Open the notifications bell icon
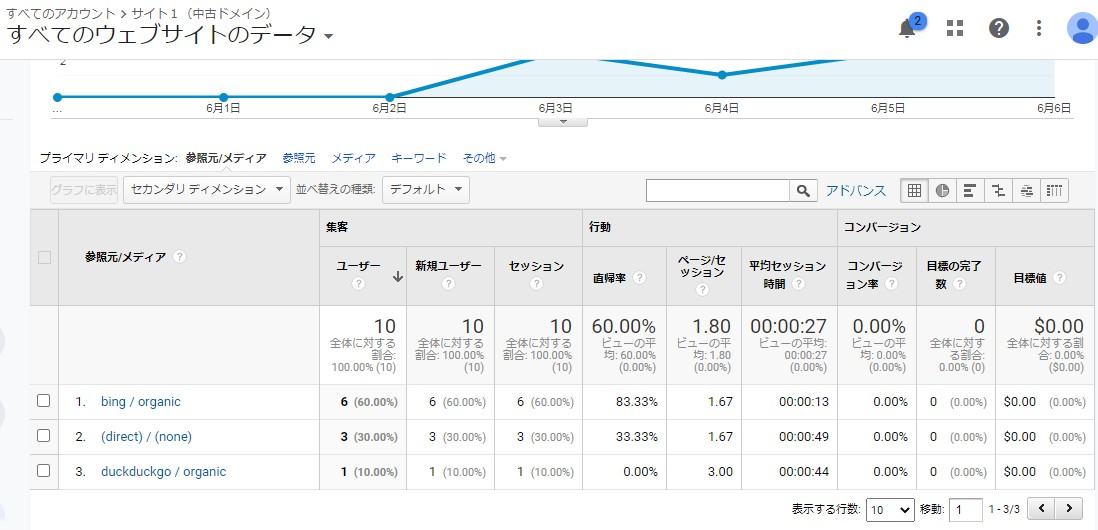The height and width of the screenshot is (530, 1098). coord(907,28)
